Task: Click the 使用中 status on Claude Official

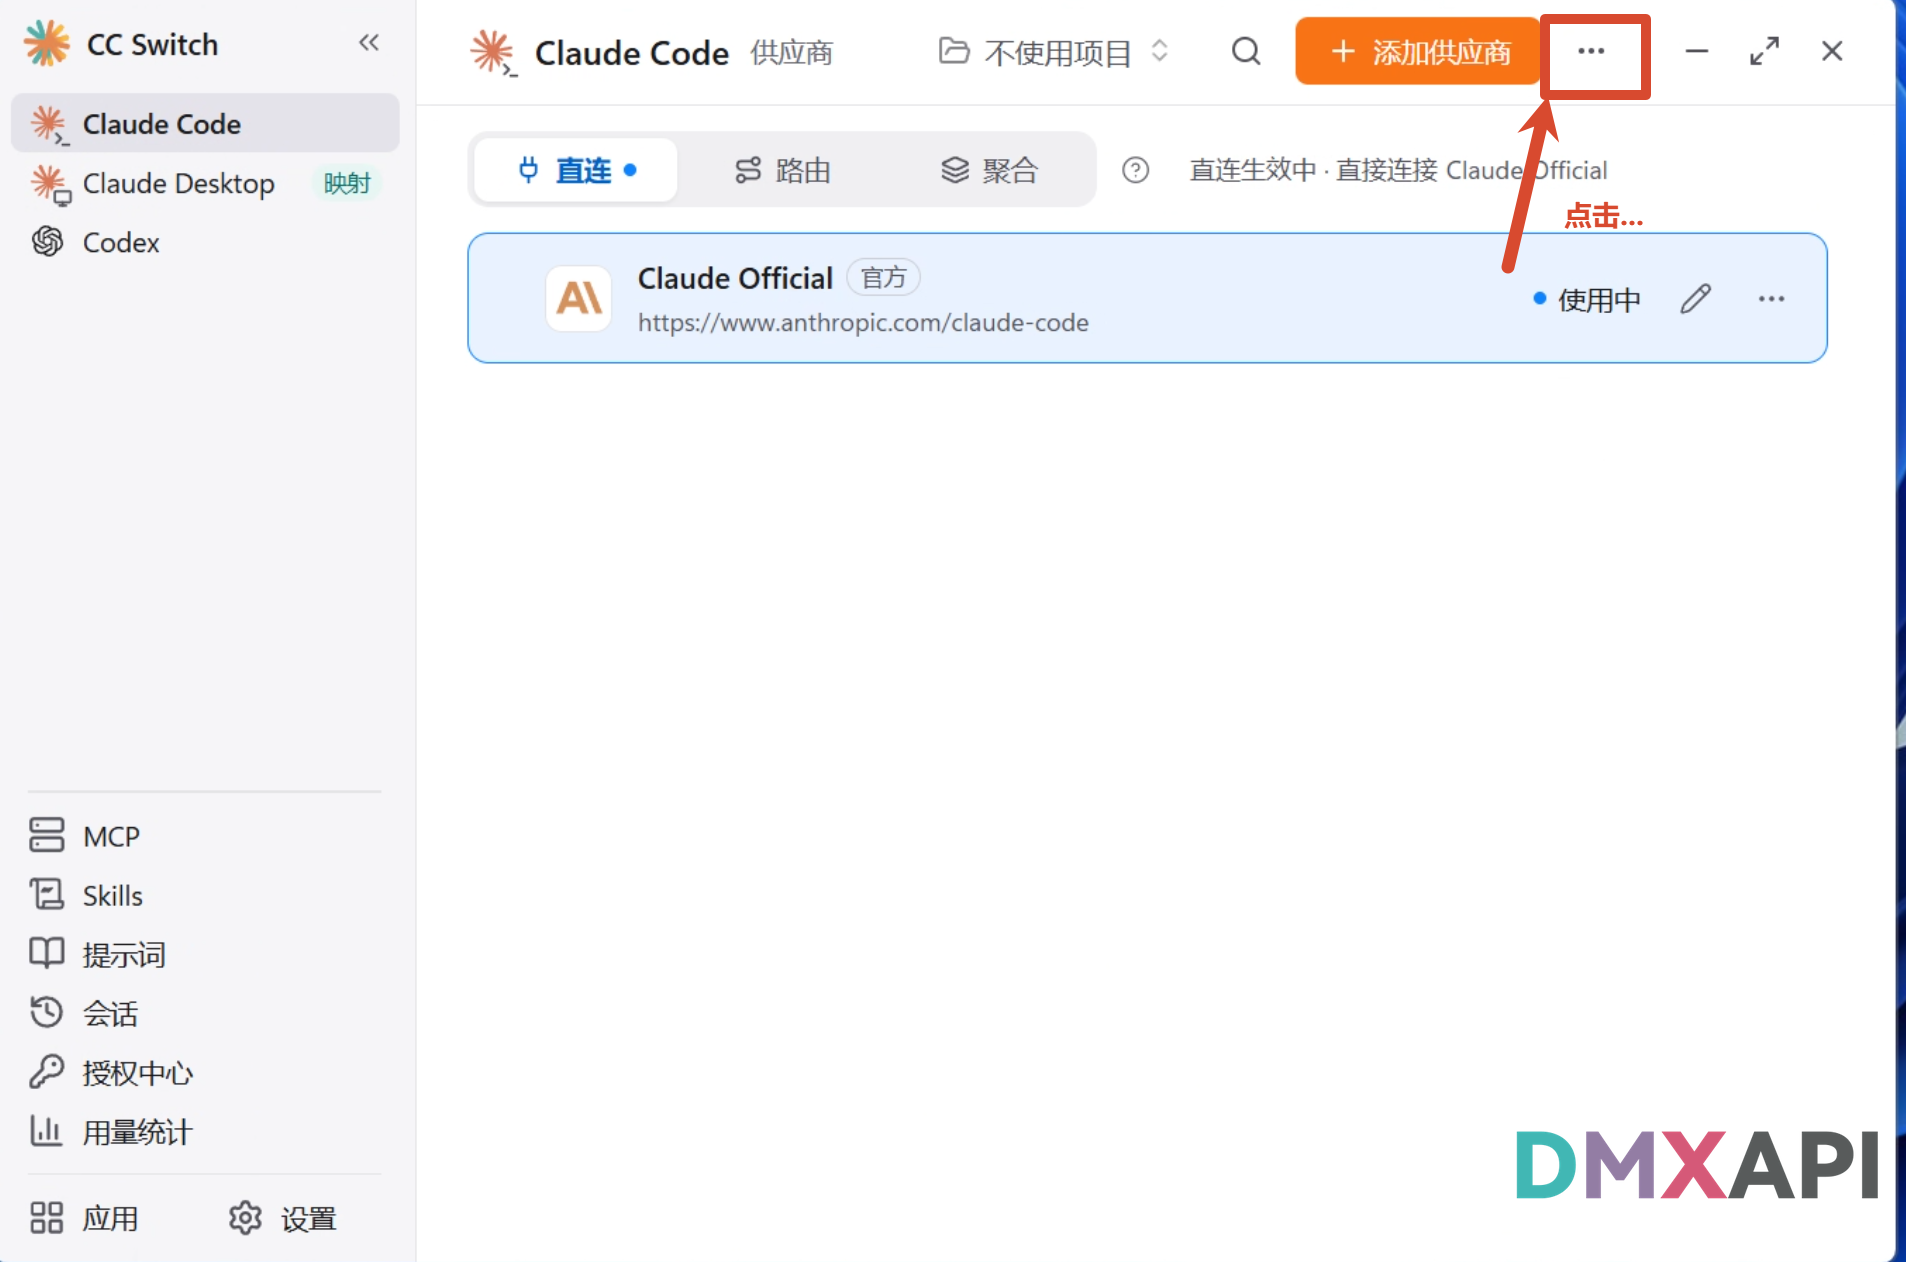Action: [x=1587, y=299]
